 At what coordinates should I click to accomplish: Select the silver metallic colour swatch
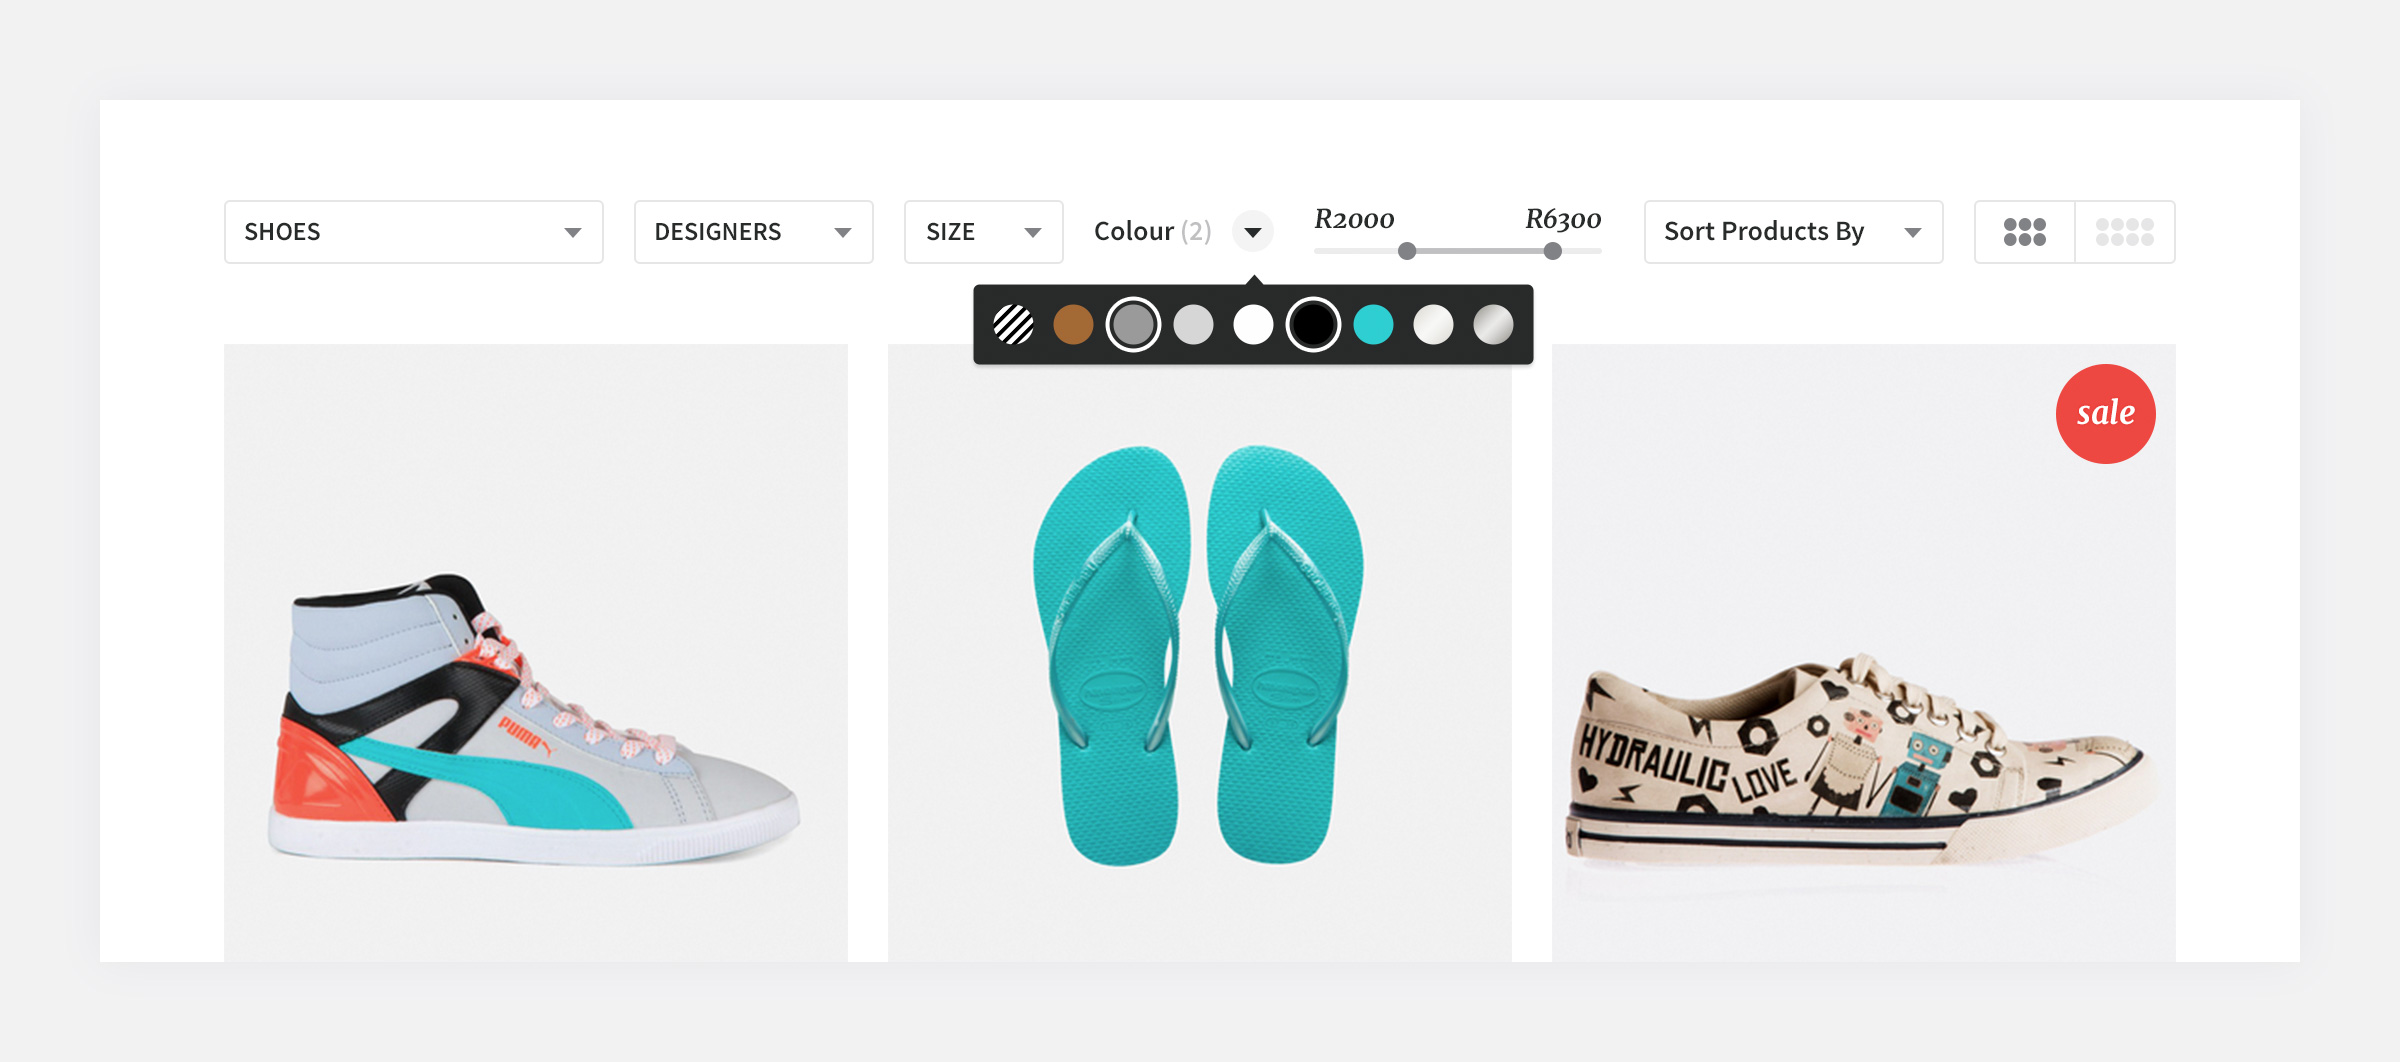click(x=1493, y=325)
